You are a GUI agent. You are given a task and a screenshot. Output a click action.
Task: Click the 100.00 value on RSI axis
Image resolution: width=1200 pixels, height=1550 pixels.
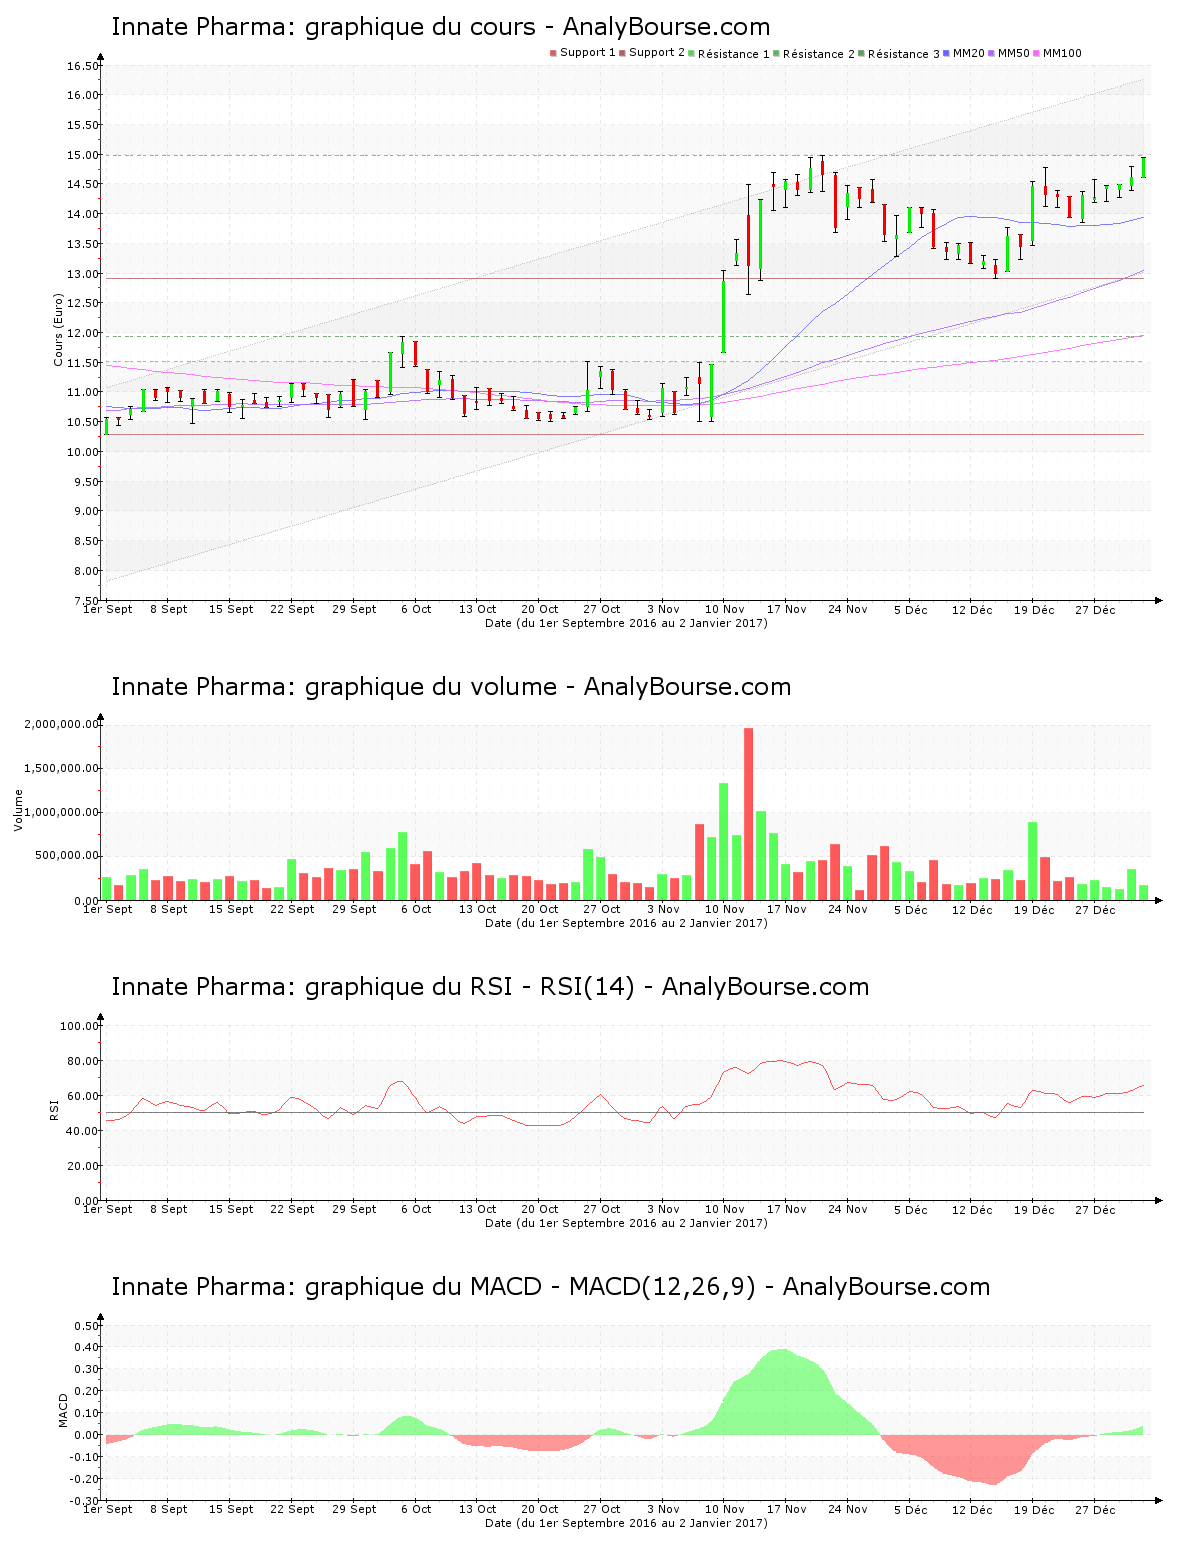point(79,1026)
